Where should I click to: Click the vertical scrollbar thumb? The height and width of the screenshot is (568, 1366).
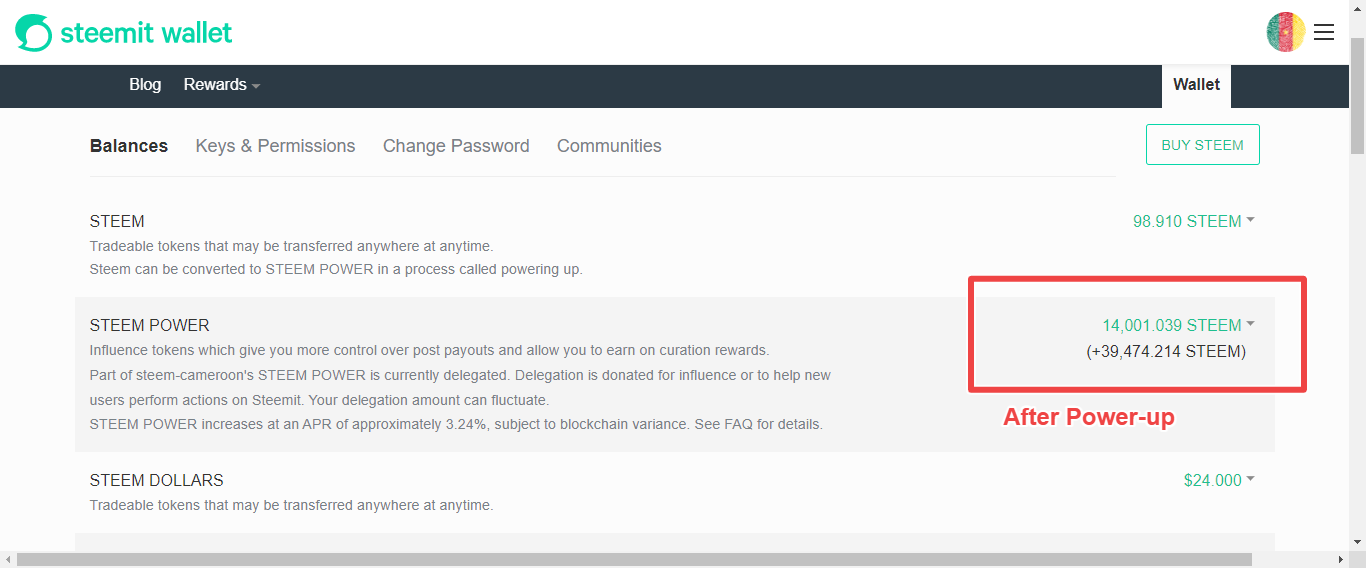pos(1357,95)
